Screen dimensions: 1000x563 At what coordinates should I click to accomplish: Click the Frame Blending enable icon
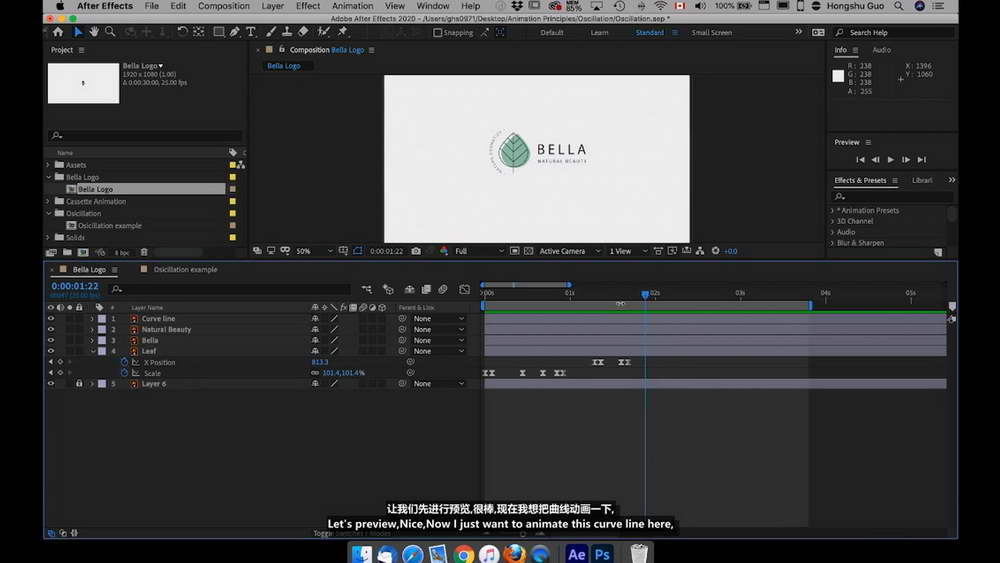426,289
